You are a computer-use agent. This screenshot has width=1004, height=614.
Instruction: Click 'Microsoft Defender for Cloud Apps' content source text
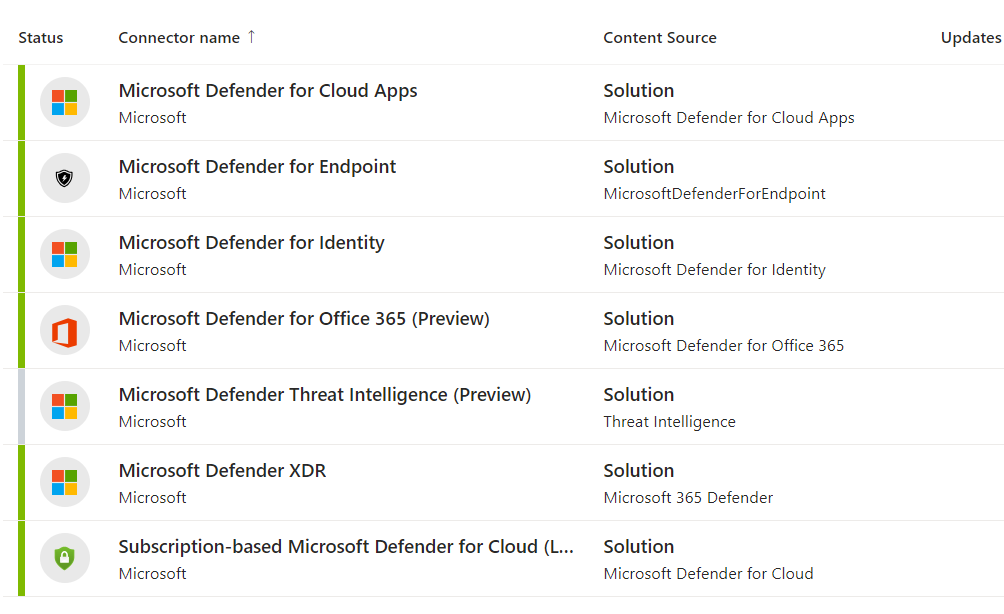click(x=729, y=118)
